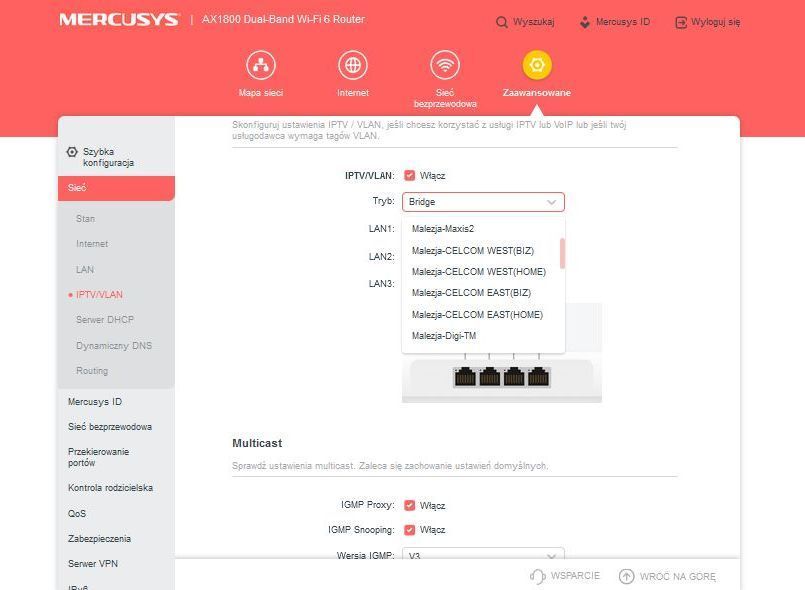Click the Multicast section heading
The width and height of the screenshot is (805, 590).
257,443
